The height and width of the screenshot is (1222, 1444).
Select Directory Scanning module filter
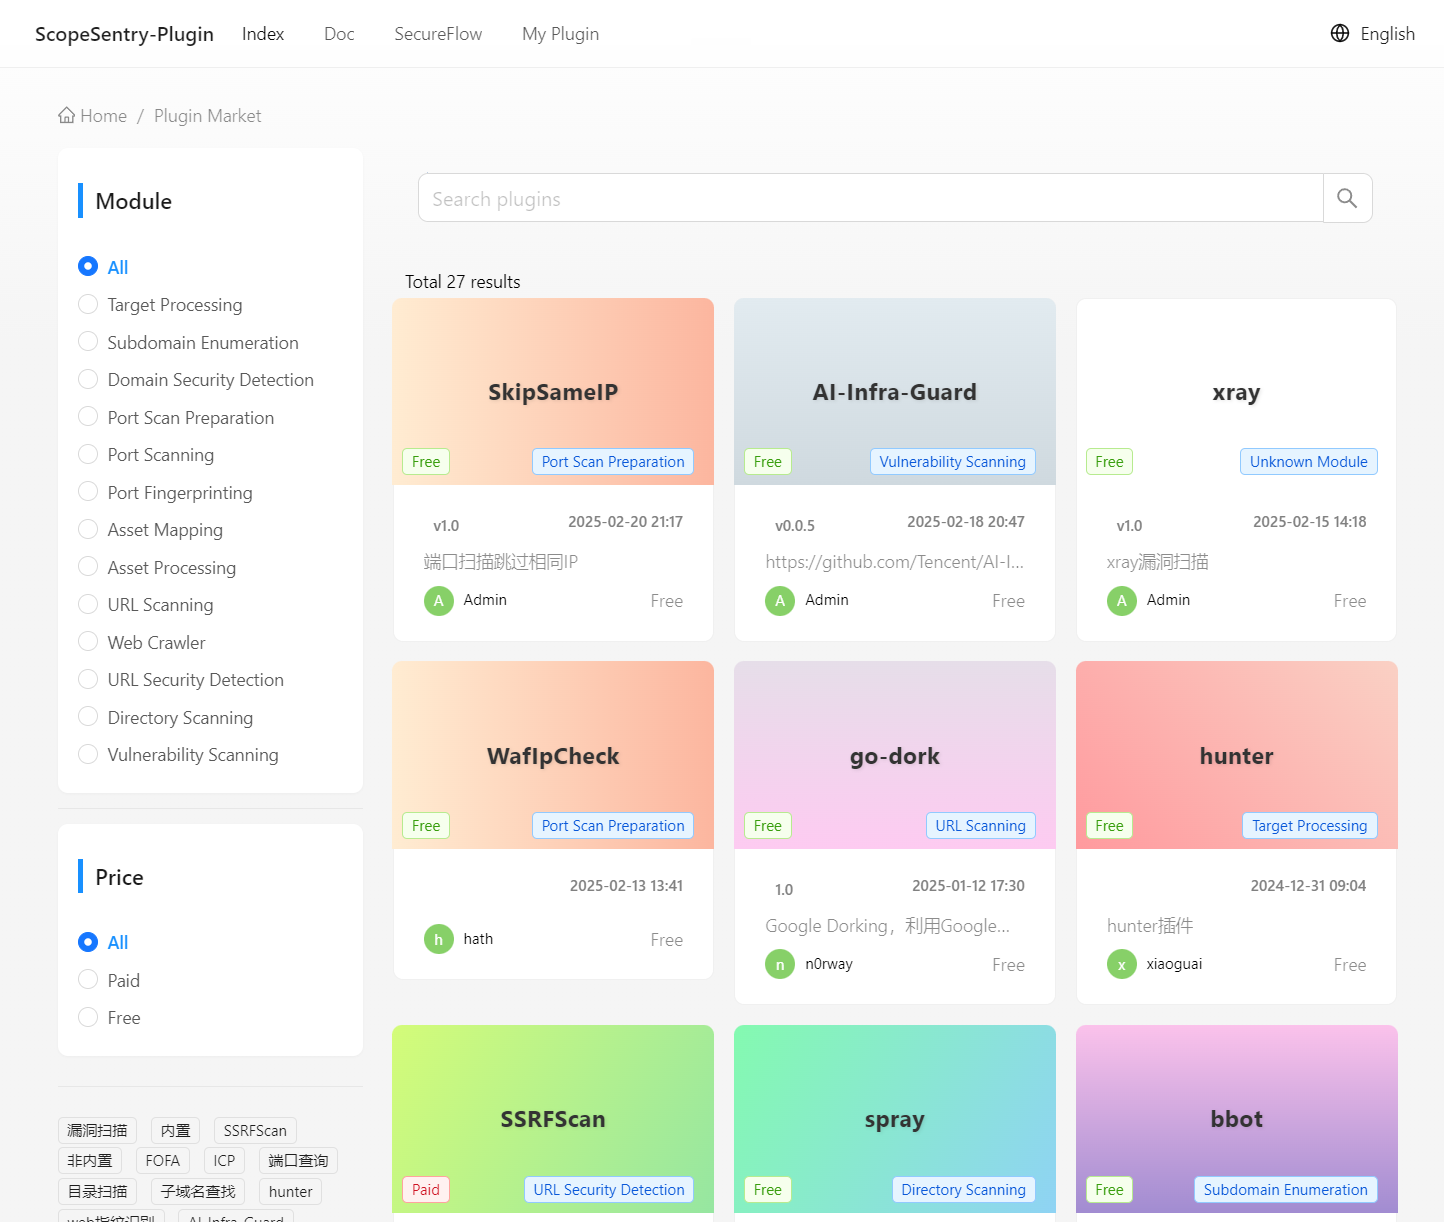pyautogui.click(x=165, y=717)
